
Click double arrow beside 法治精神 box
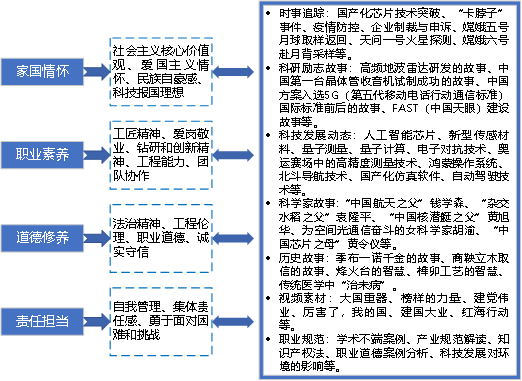tap(233, 238)
